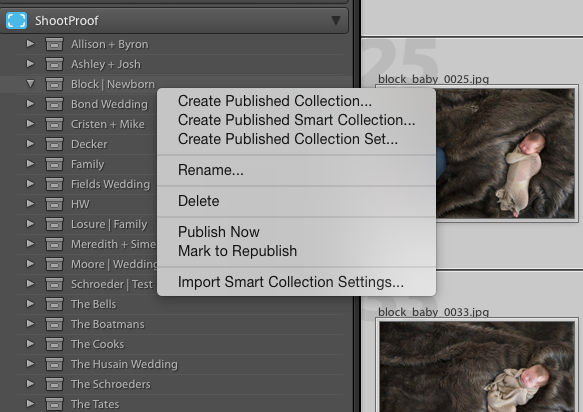Collapse the Block | Newborn collection set
The image size is (583, 412).
click(x=30, y=84)
